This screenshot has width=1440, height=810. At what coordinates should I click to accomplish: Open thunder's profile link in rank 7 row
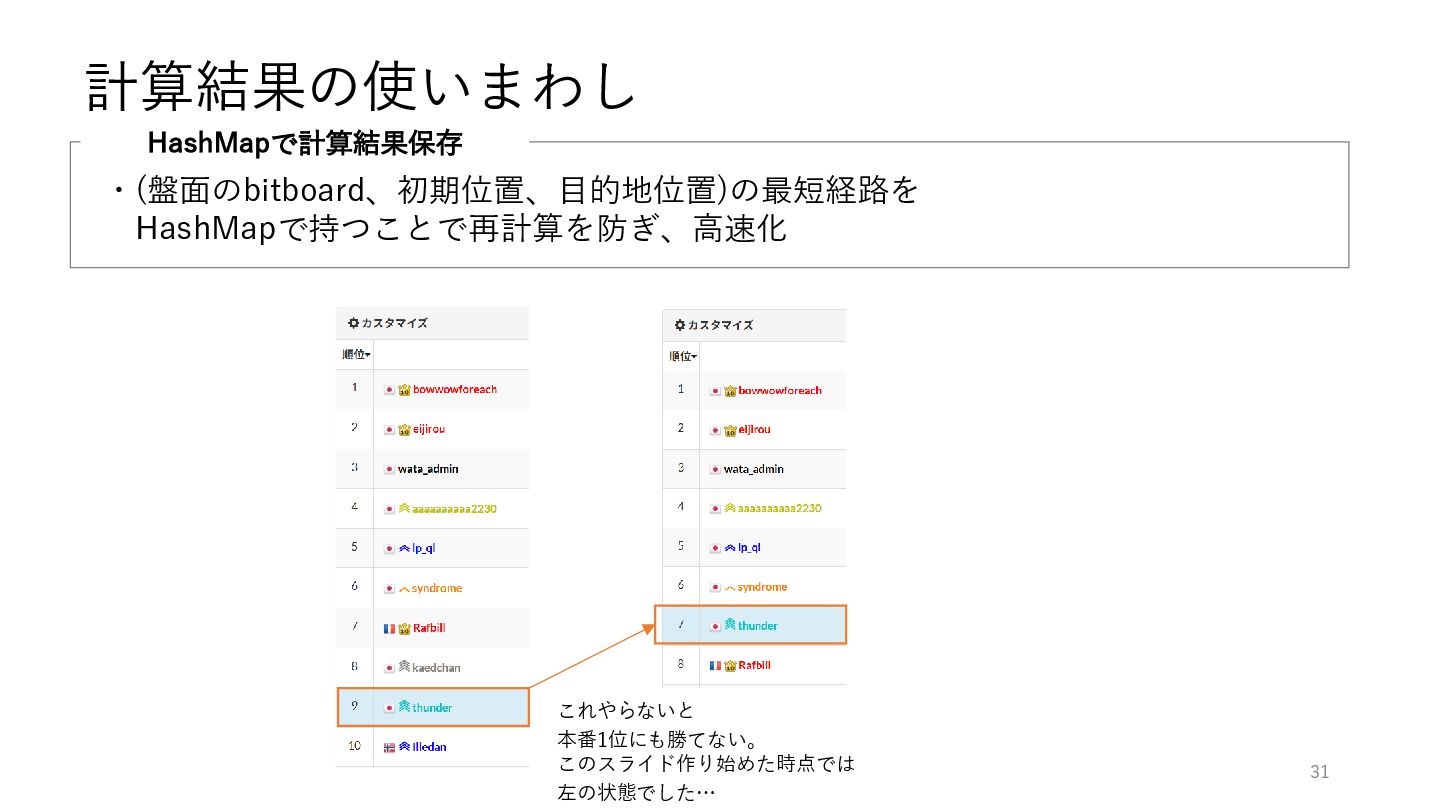(758, 626)
